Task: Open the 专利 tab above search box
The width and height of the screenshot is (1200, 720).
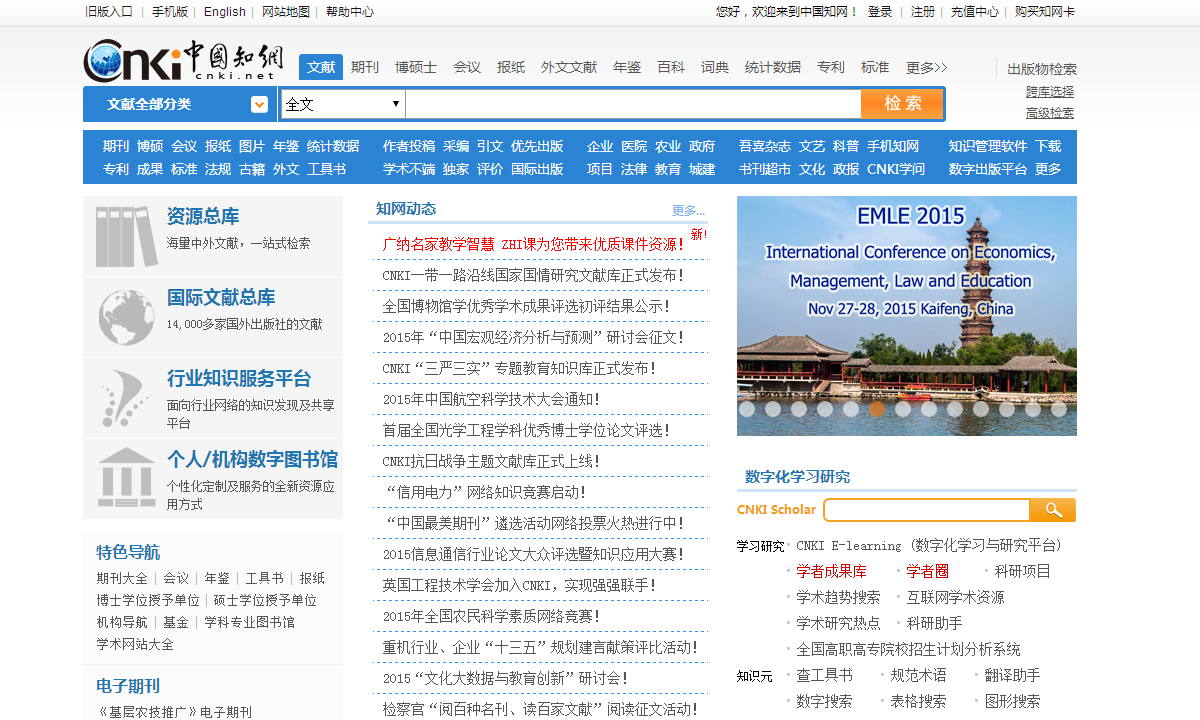Action: pos(831,68)
